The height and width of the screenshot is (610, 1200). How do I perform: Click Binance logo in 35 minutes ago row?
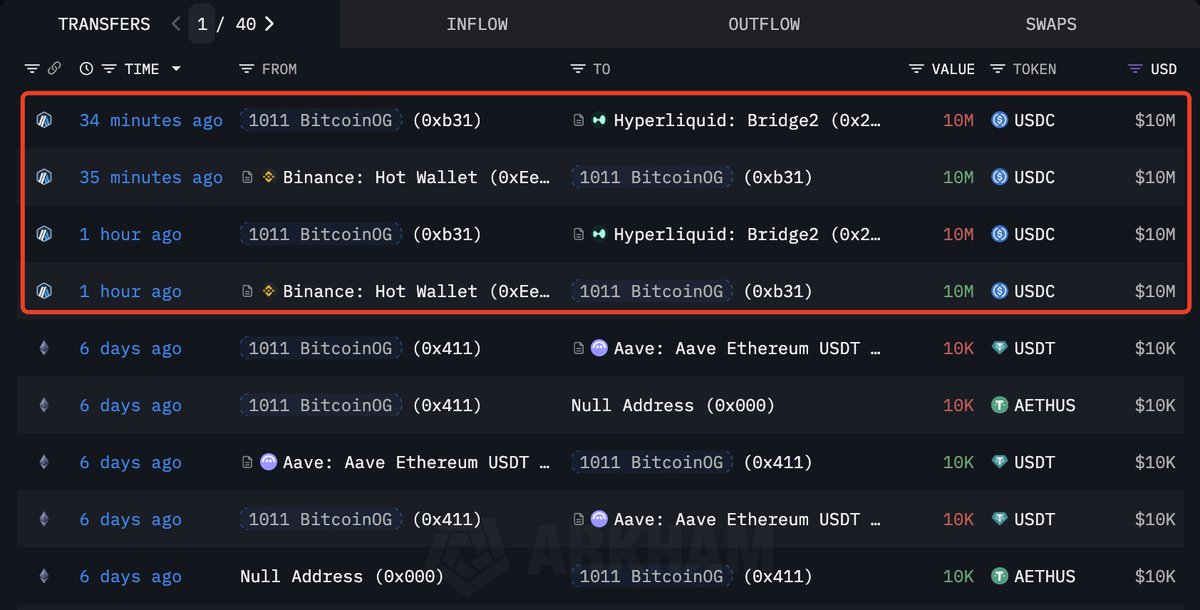(x=268, y=177)
